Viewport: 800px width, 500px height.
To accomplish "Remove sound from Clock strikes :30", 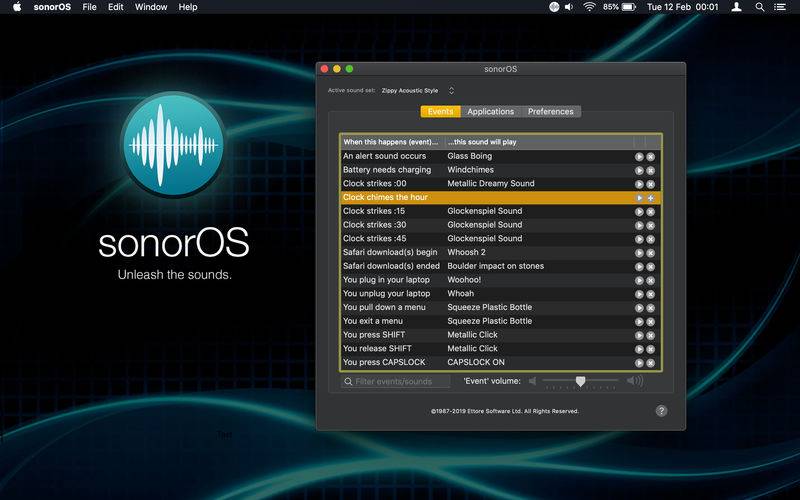I will point(651,226).
